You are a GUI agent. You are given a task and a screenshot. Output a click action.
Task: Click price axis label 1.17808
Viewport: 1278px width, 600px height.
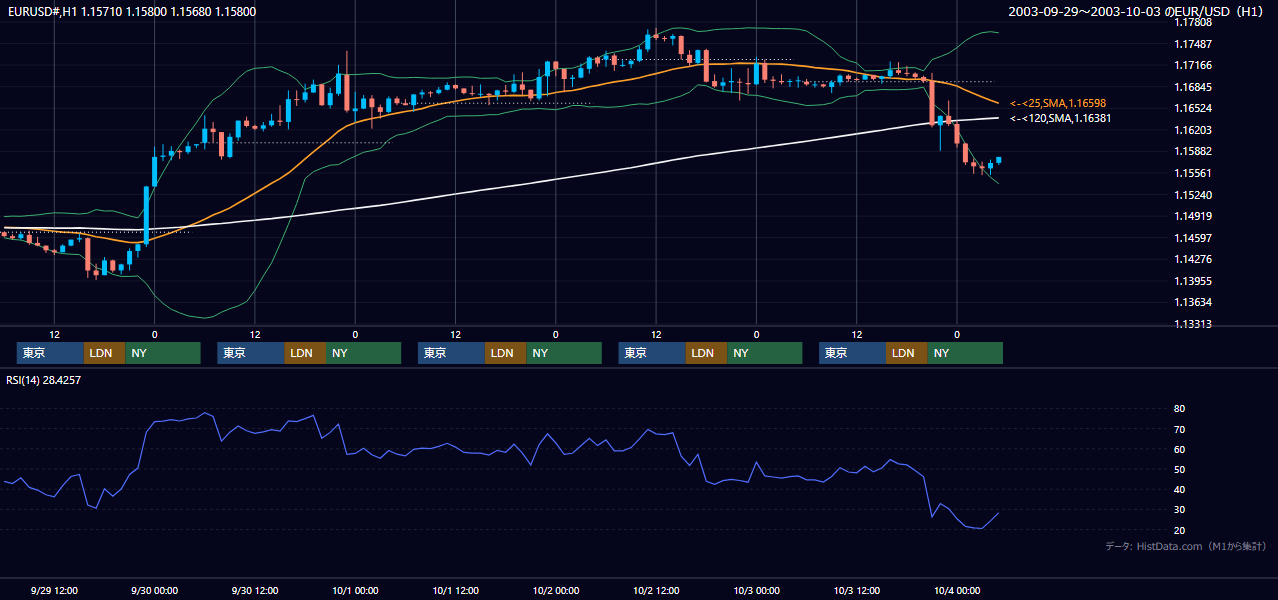(x=1193, y=22)
